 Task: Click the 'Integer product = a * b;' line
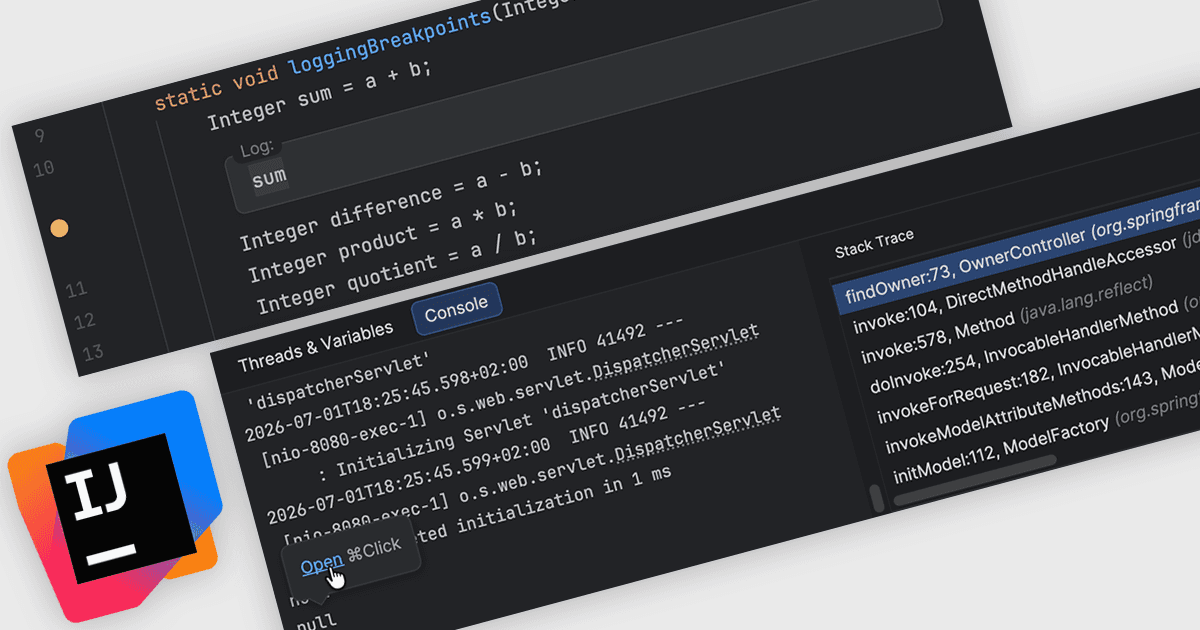(x=385, y=242)
